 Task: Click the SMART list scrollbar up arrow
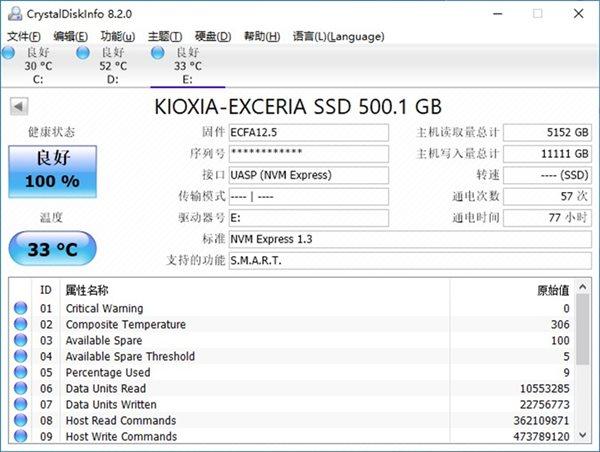(x=583, y=287)
